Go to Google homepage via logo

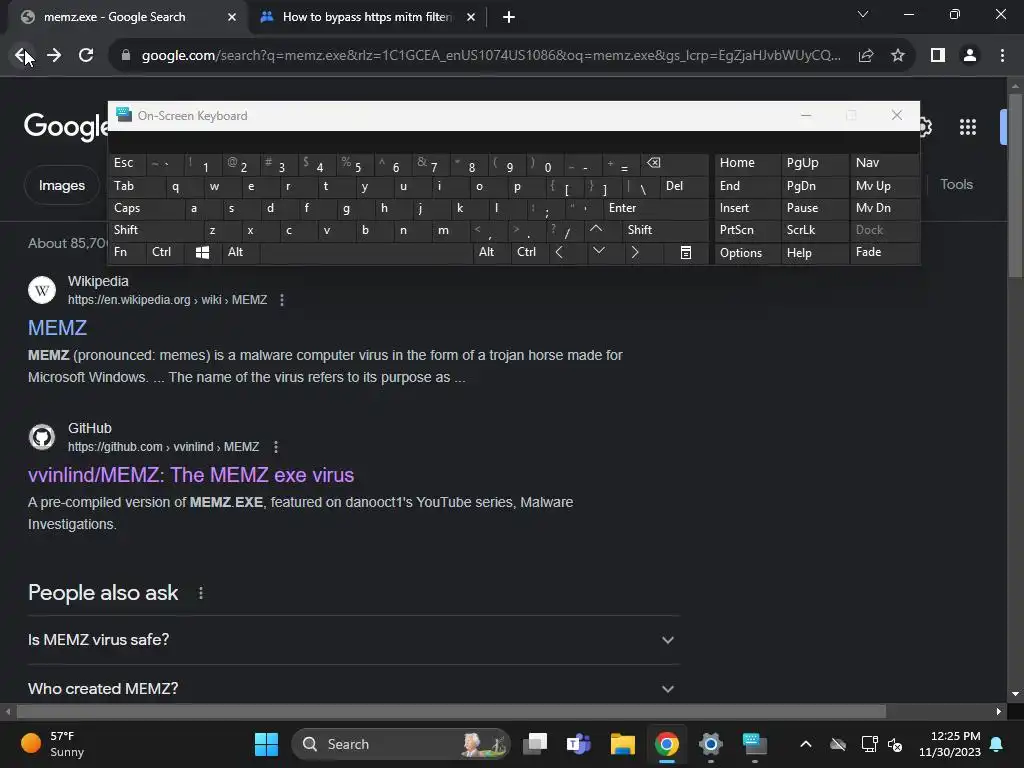pos(66,125)
